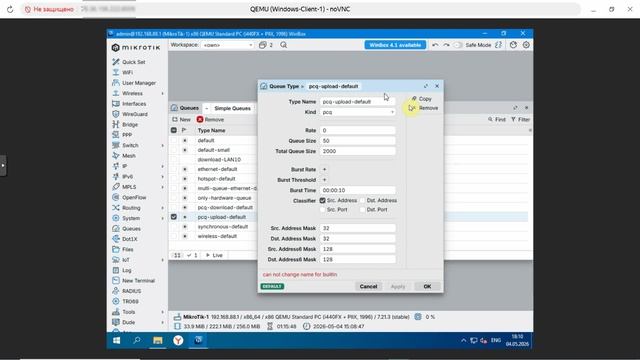Toggle select-all checkbox in table header
Image resolution: width=640 pixels, height=360 pixels.
click(x=174, y=130)
